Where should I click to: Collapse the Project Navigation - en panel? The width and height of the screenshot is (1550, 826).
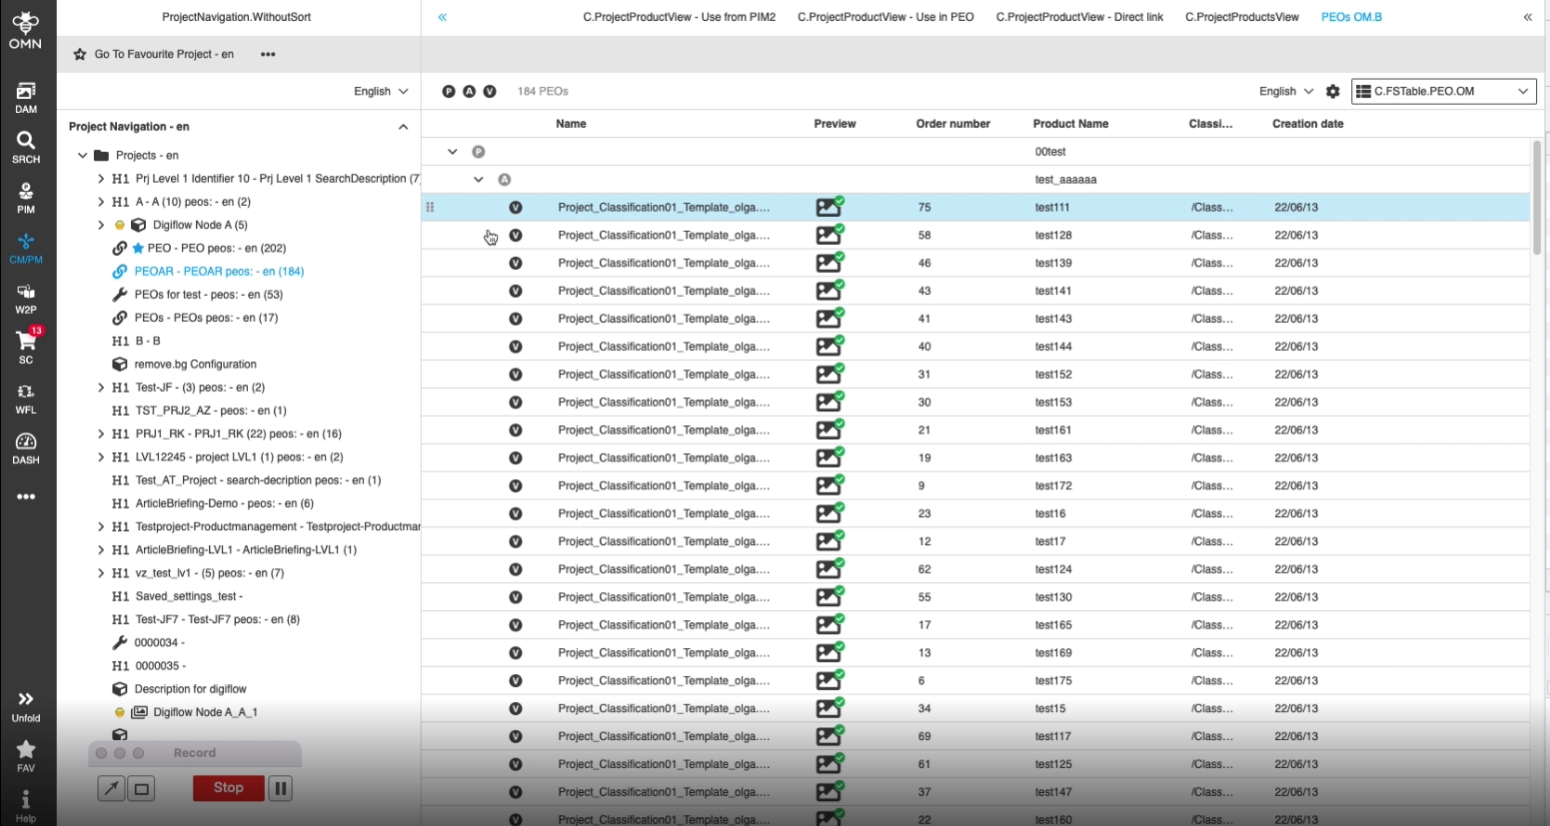(403, 127)
